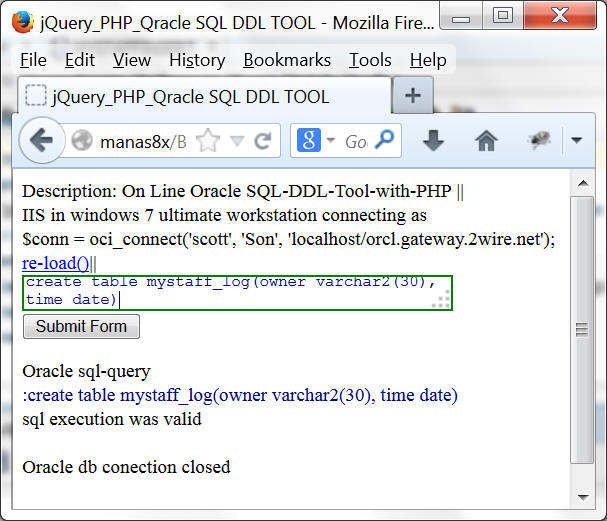This screenshot has height=521, width=607.
Task: Open the File menu
Action: (33, 60)
